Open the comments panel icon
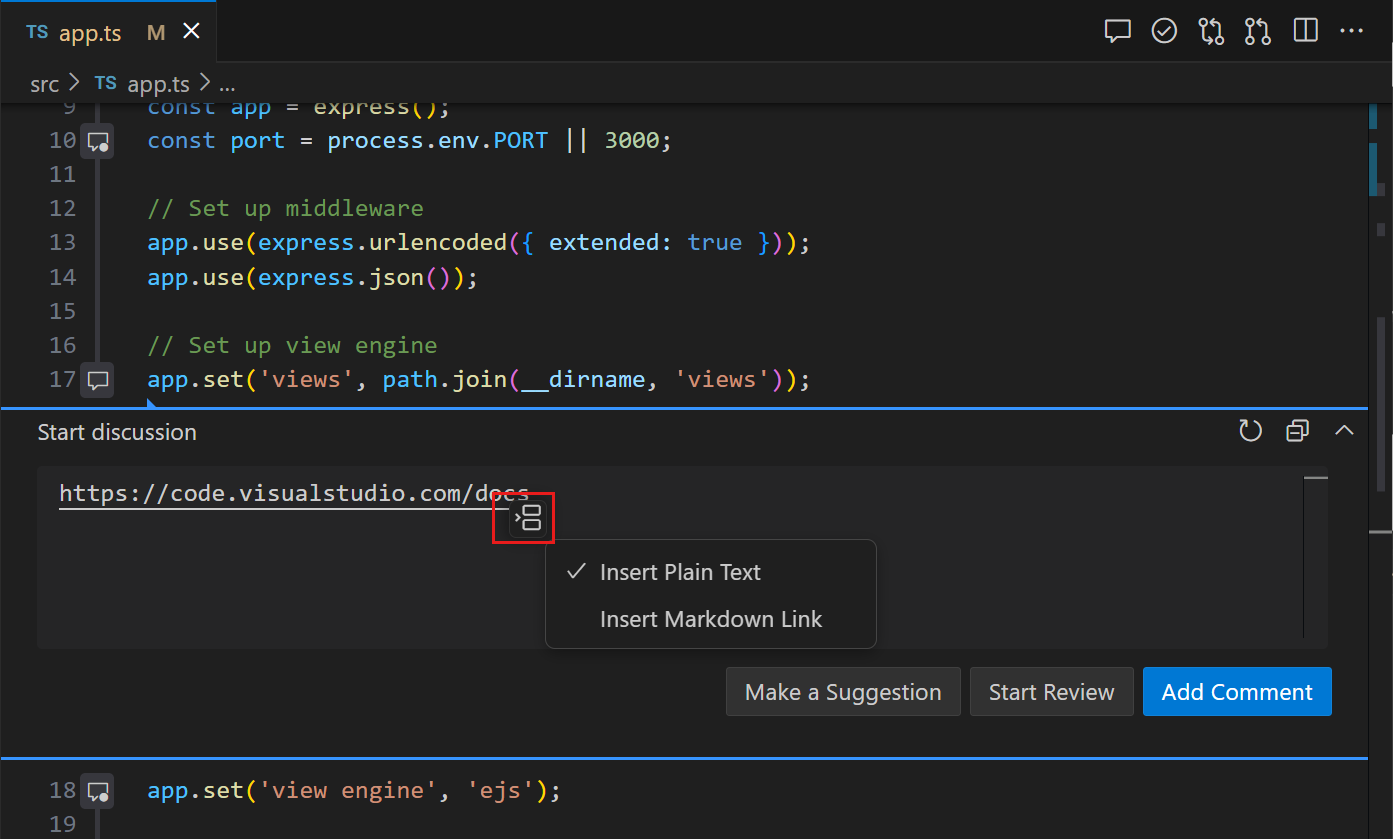This screenshot has width=1393, height=839. point(1117,31)
